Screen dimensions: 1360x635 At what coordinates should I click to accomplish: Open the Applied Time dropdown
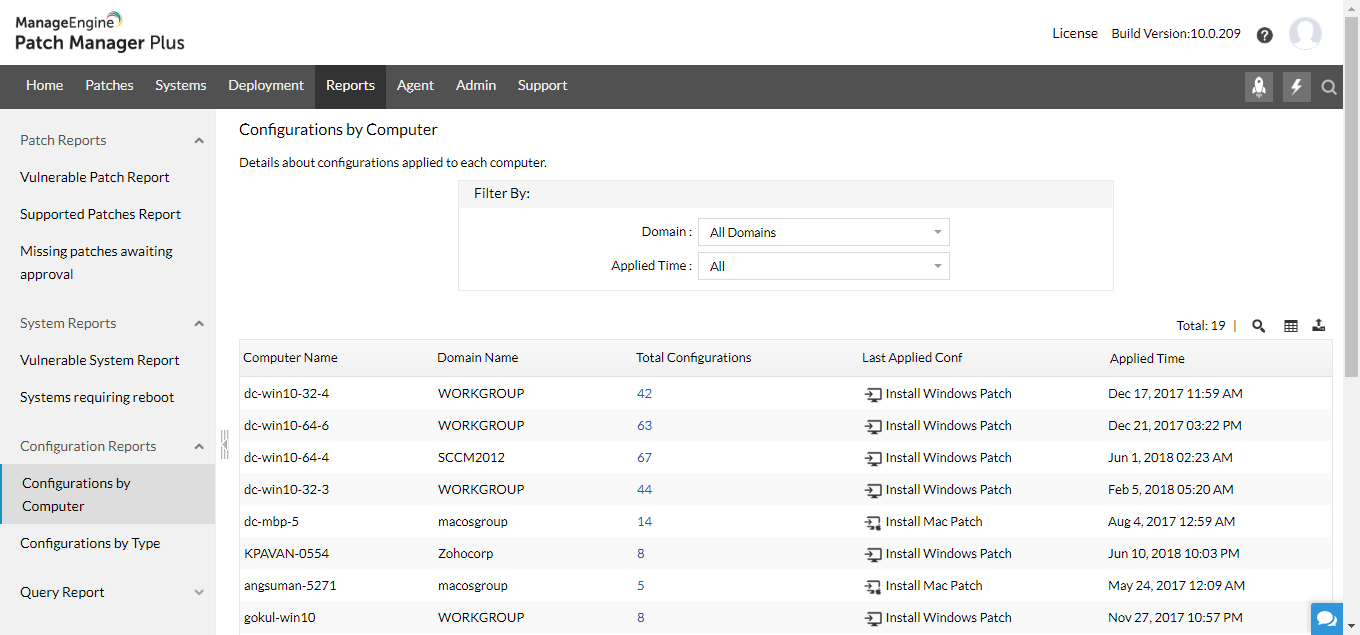[823, 266]
